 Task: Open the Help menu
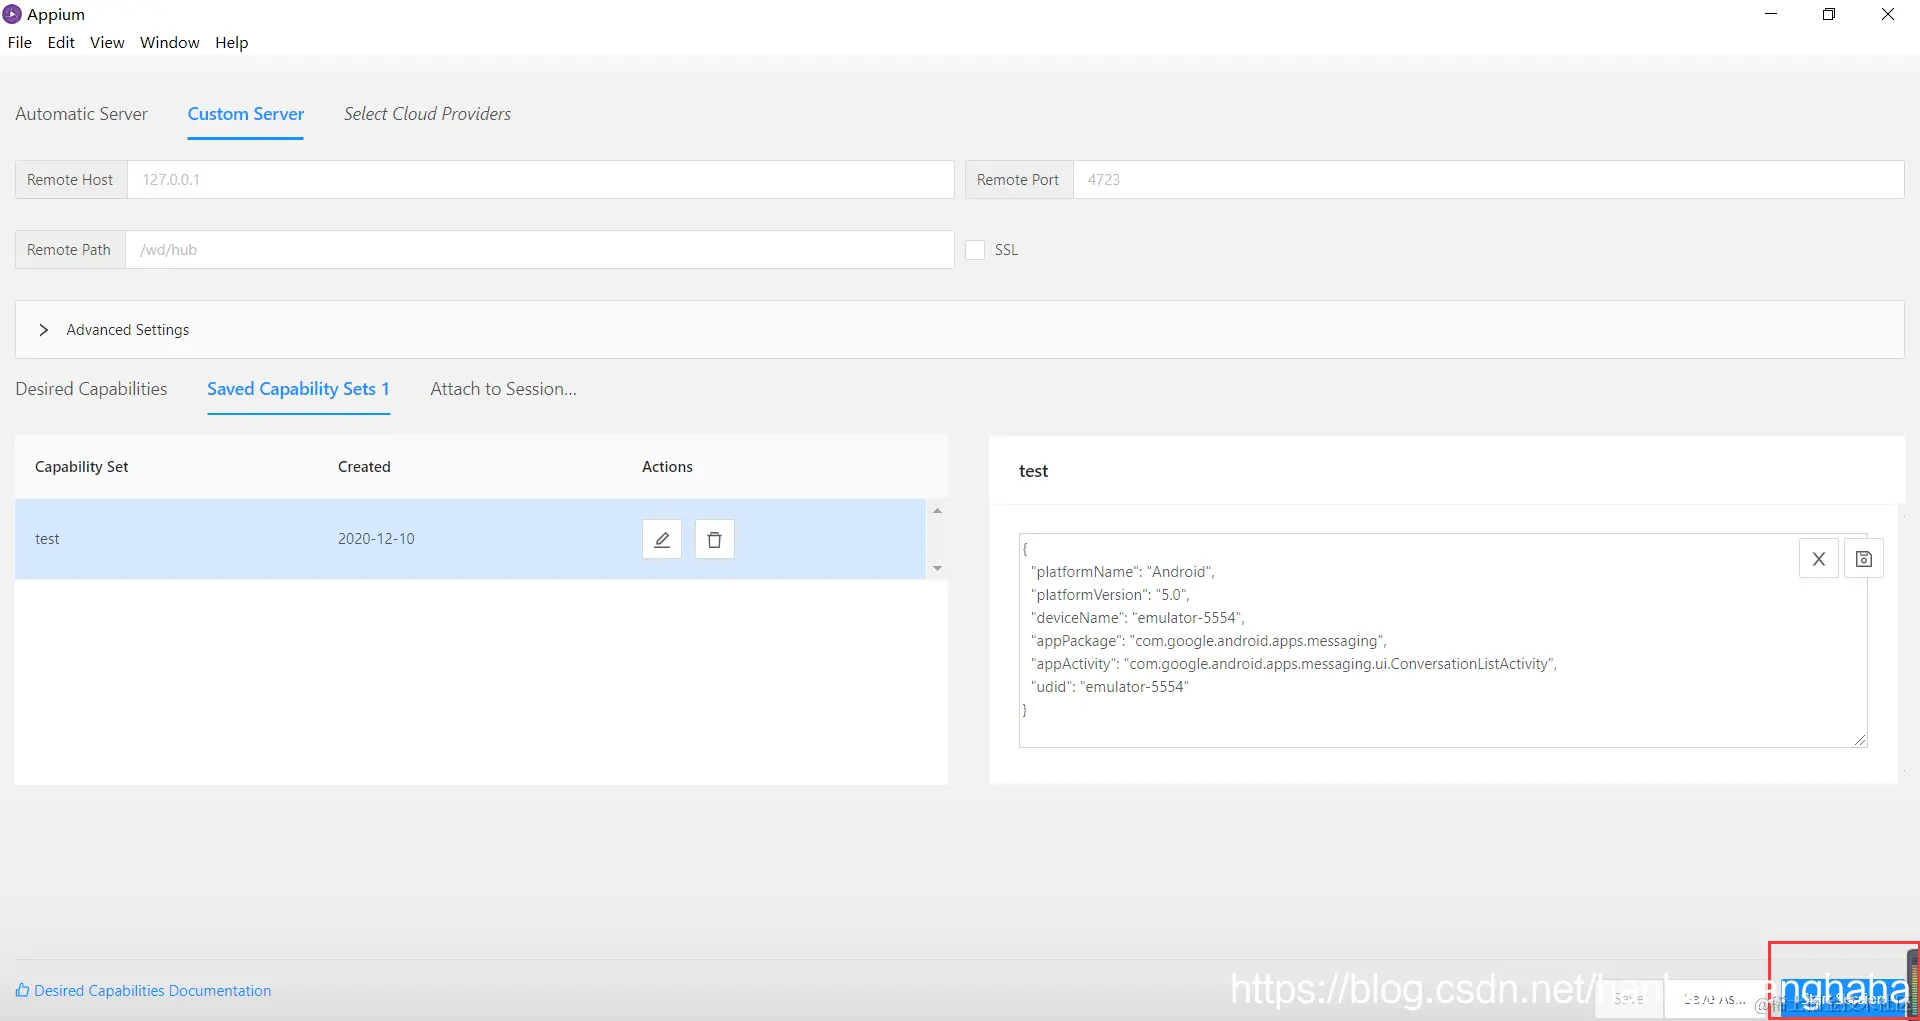coord(232,42)
